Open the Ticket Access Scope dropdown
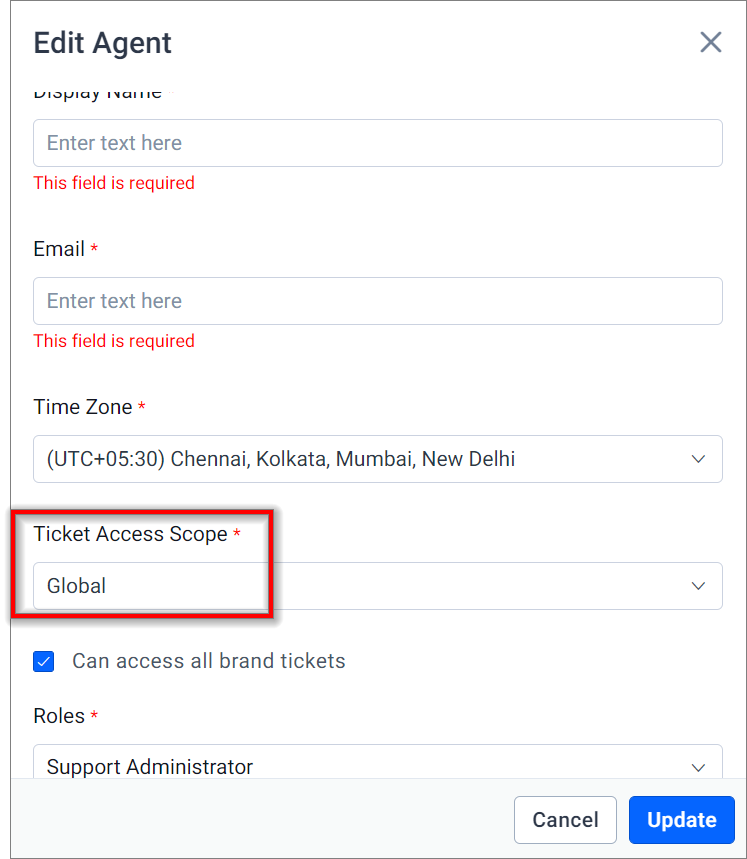Viewport: 747px width, 859px height. point(378,586)
